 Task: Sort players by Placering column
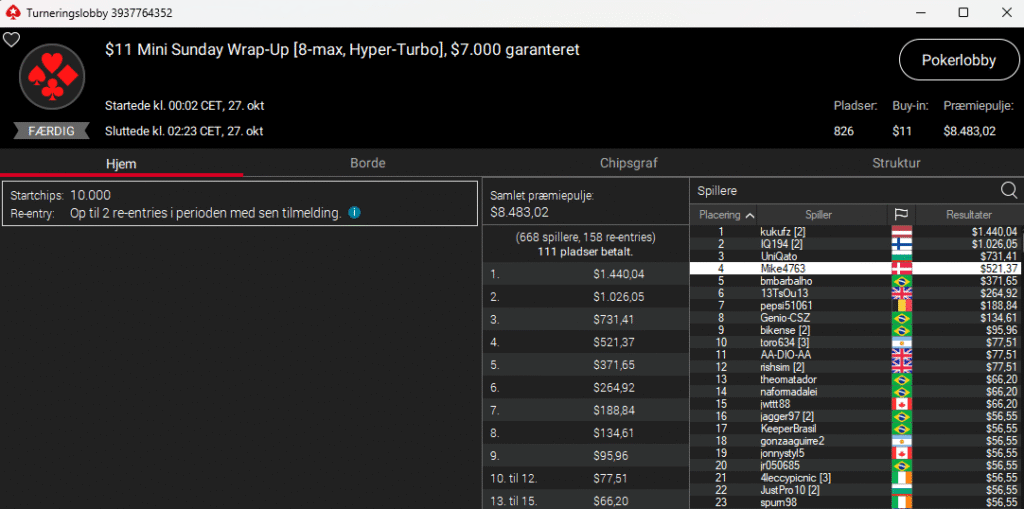coord(726,215)
